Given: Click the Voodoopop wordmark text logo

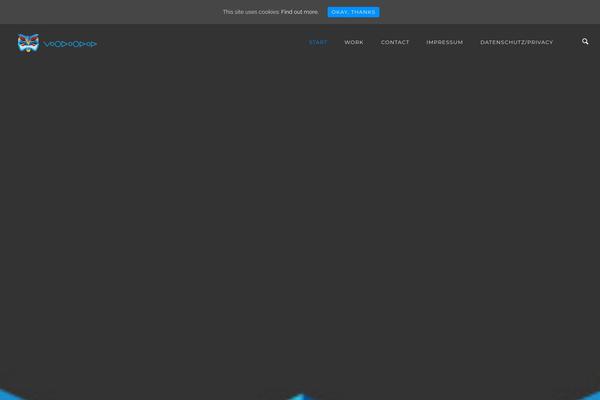Looking at the screenshot, I should 70,44.
